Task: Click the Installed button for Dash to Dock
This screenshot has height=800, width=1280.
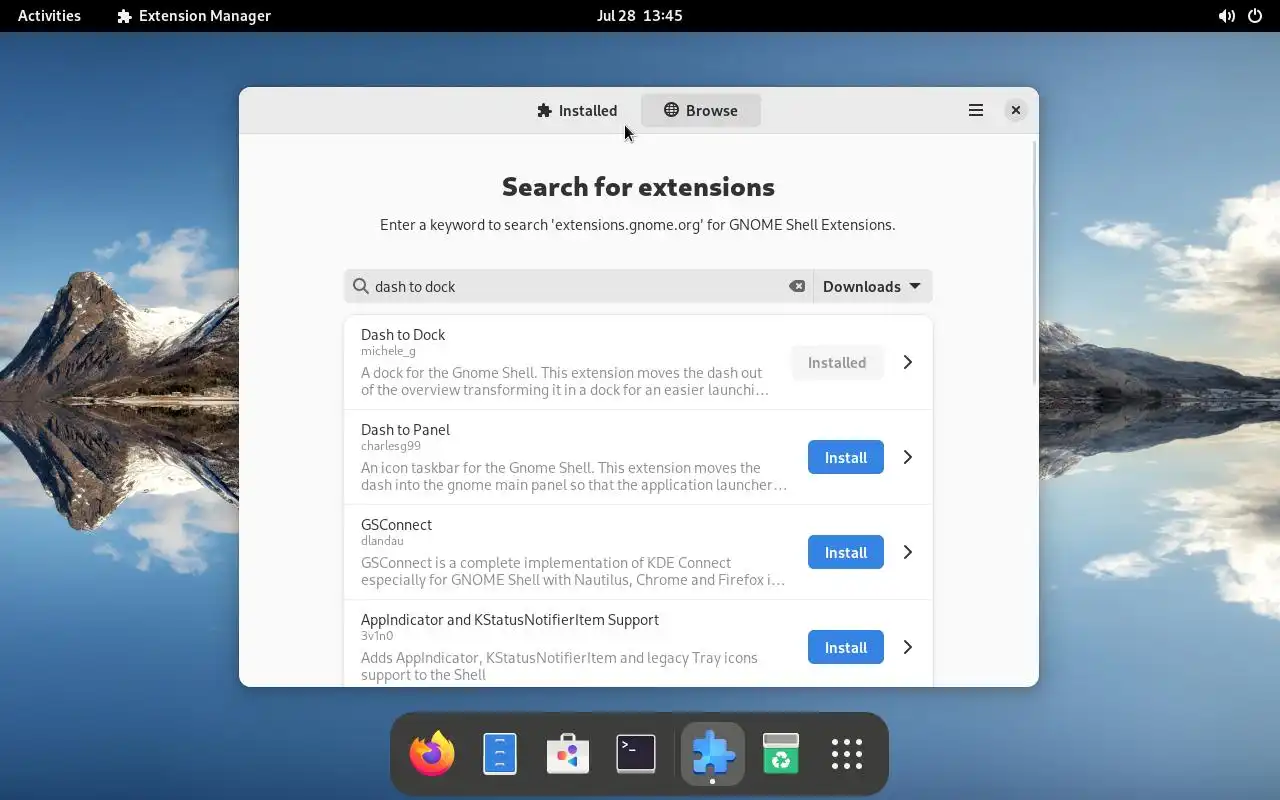Action: pyautogui.click(x=837, y=362)
